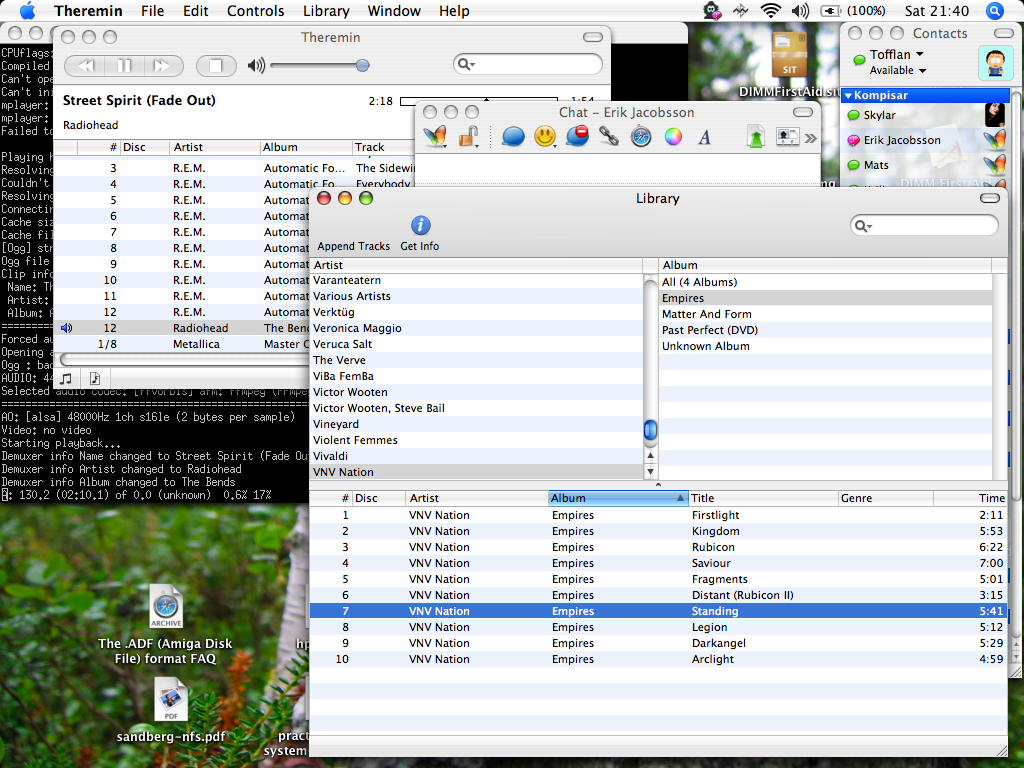Select The Verve in artist list
Screen dimensions: 1024x768
(x=477, y=360)
